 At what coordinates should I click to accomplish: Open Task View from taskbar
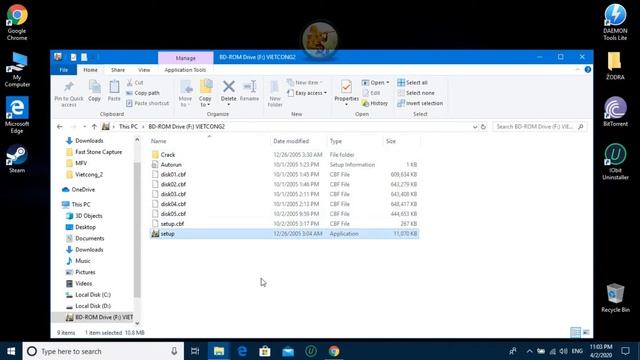coord(195,351)
